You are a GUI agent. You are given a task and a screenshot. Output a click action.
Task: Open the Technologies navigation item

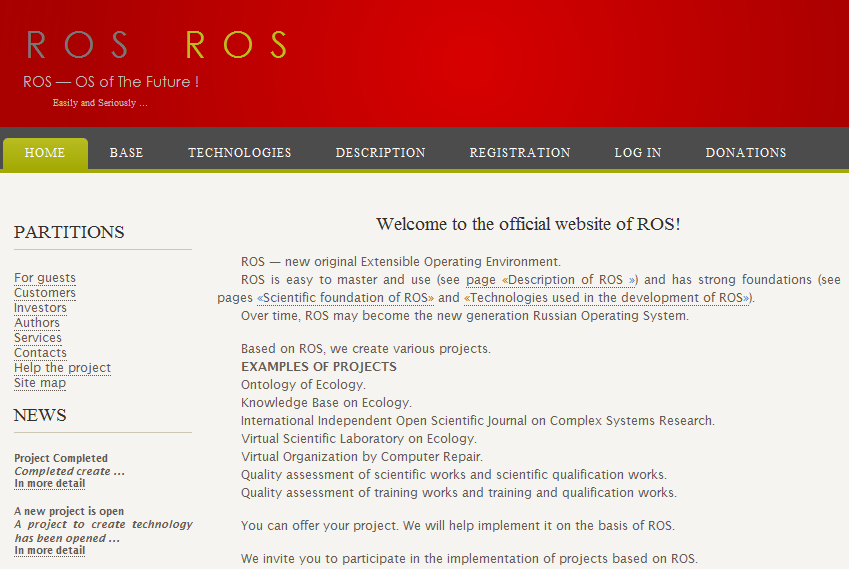[x=240, y=153]
